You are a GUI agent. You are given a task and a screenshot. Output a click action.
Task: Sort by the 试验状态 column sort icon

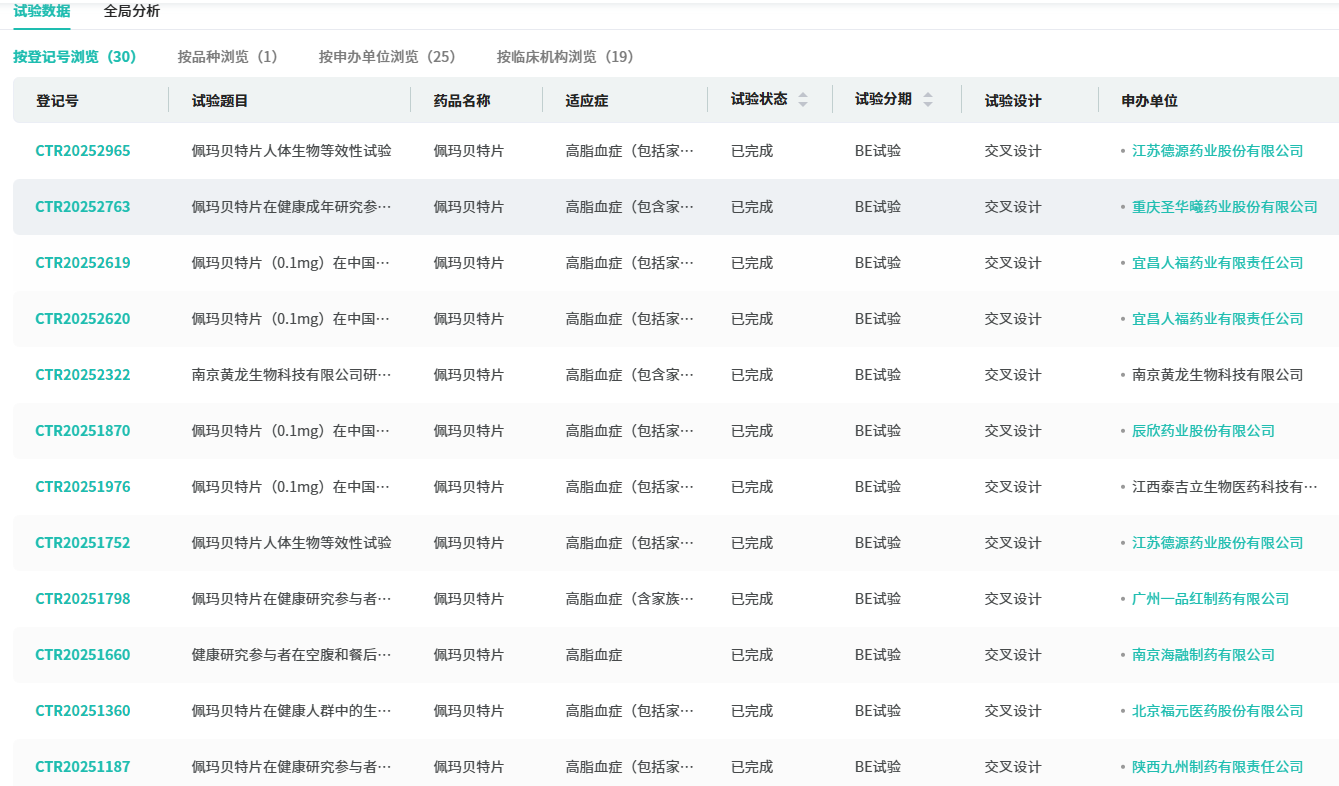click(803, 100)
